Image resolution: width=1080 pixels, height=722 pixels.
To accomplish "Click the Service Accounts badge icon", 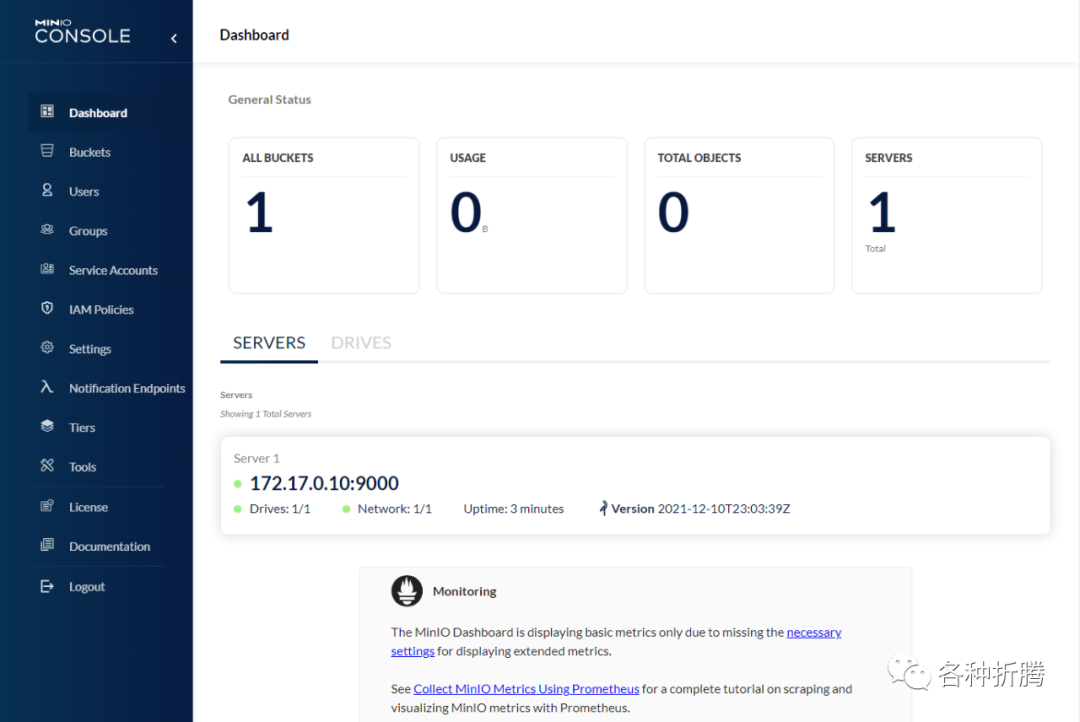I will click(x=47, y=269).
